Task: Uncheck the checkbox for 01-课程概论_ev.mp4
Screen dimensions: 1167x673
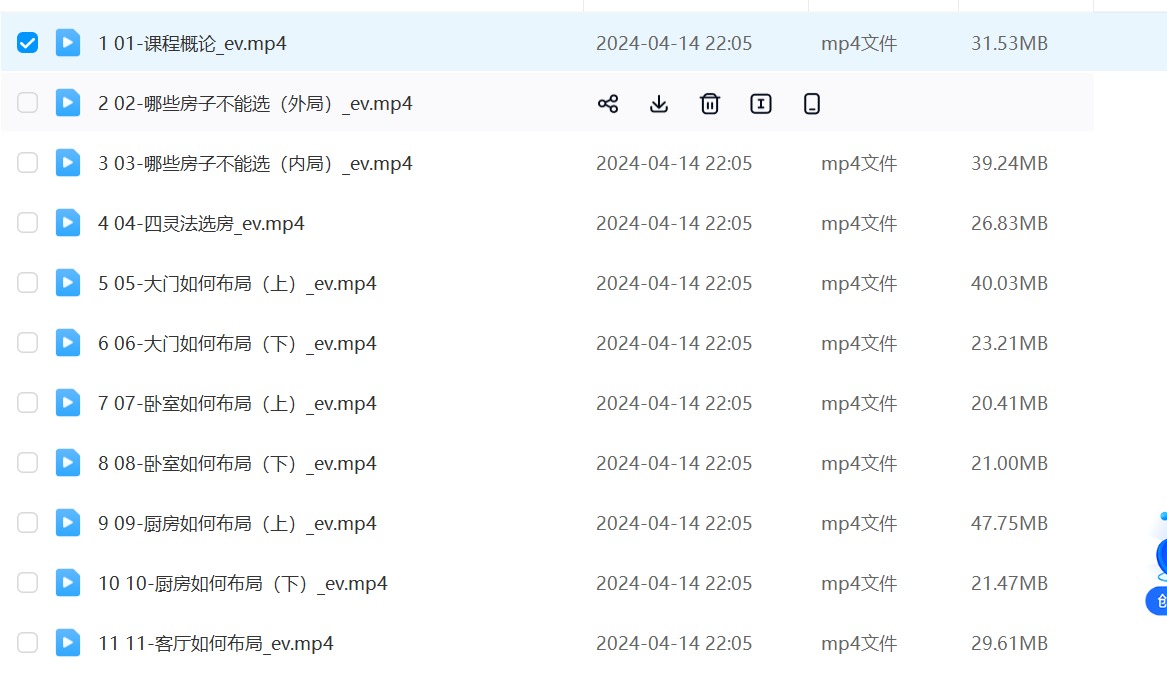Action: [x=28, y=43]
